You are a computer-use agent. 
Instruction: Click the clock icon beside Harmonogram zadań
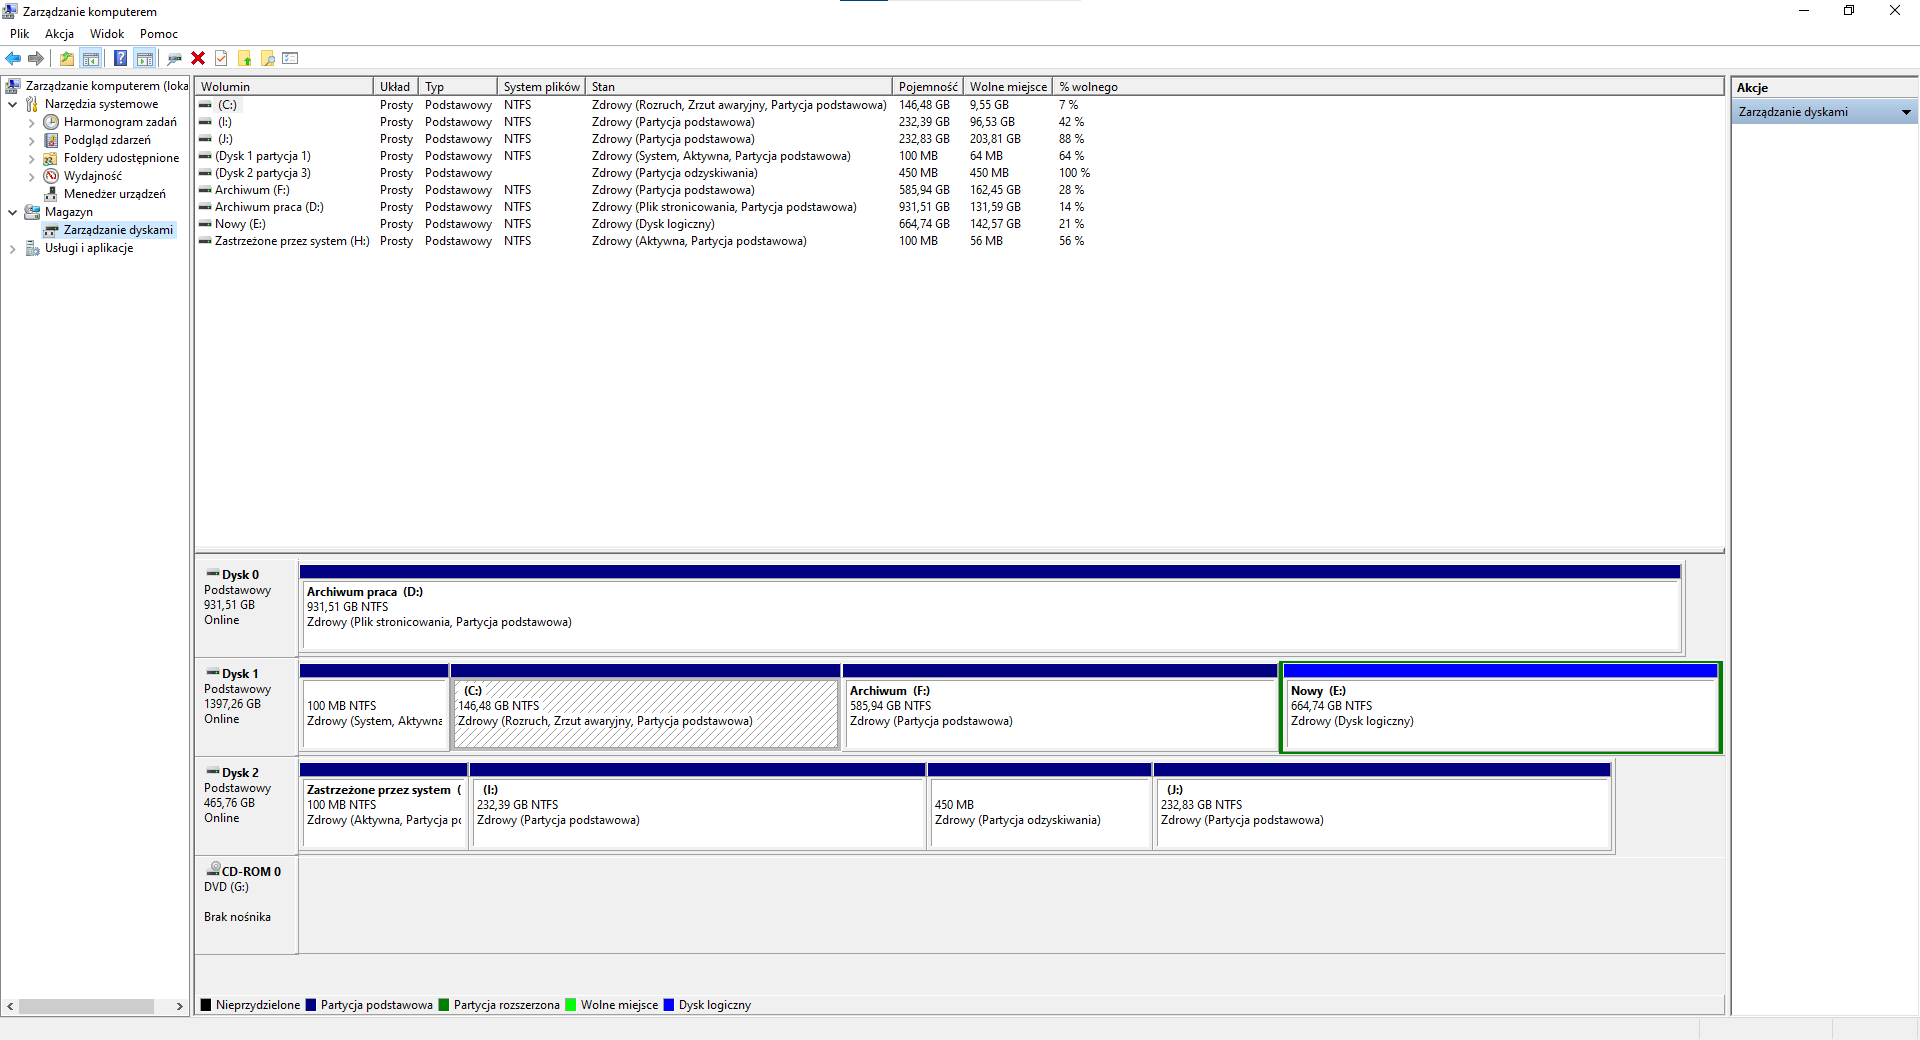point(51,122)
